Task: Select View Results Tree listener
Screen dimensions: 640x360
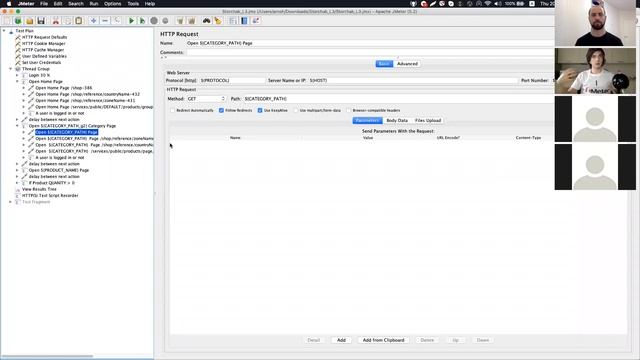Action: point(39,189)
